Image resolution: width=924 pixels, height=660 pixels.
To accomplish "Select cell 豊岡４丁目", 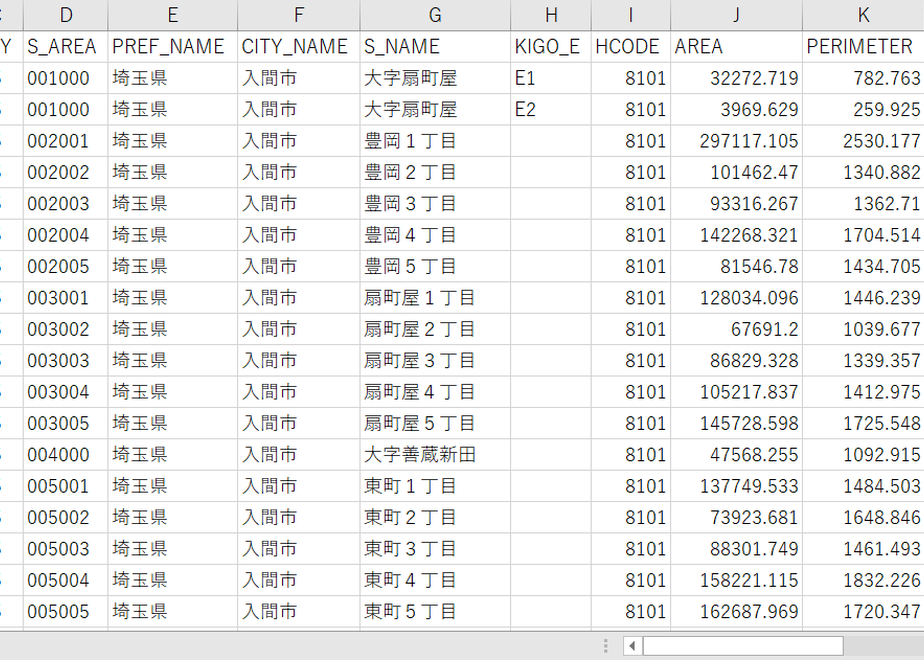I will (435, 235).
